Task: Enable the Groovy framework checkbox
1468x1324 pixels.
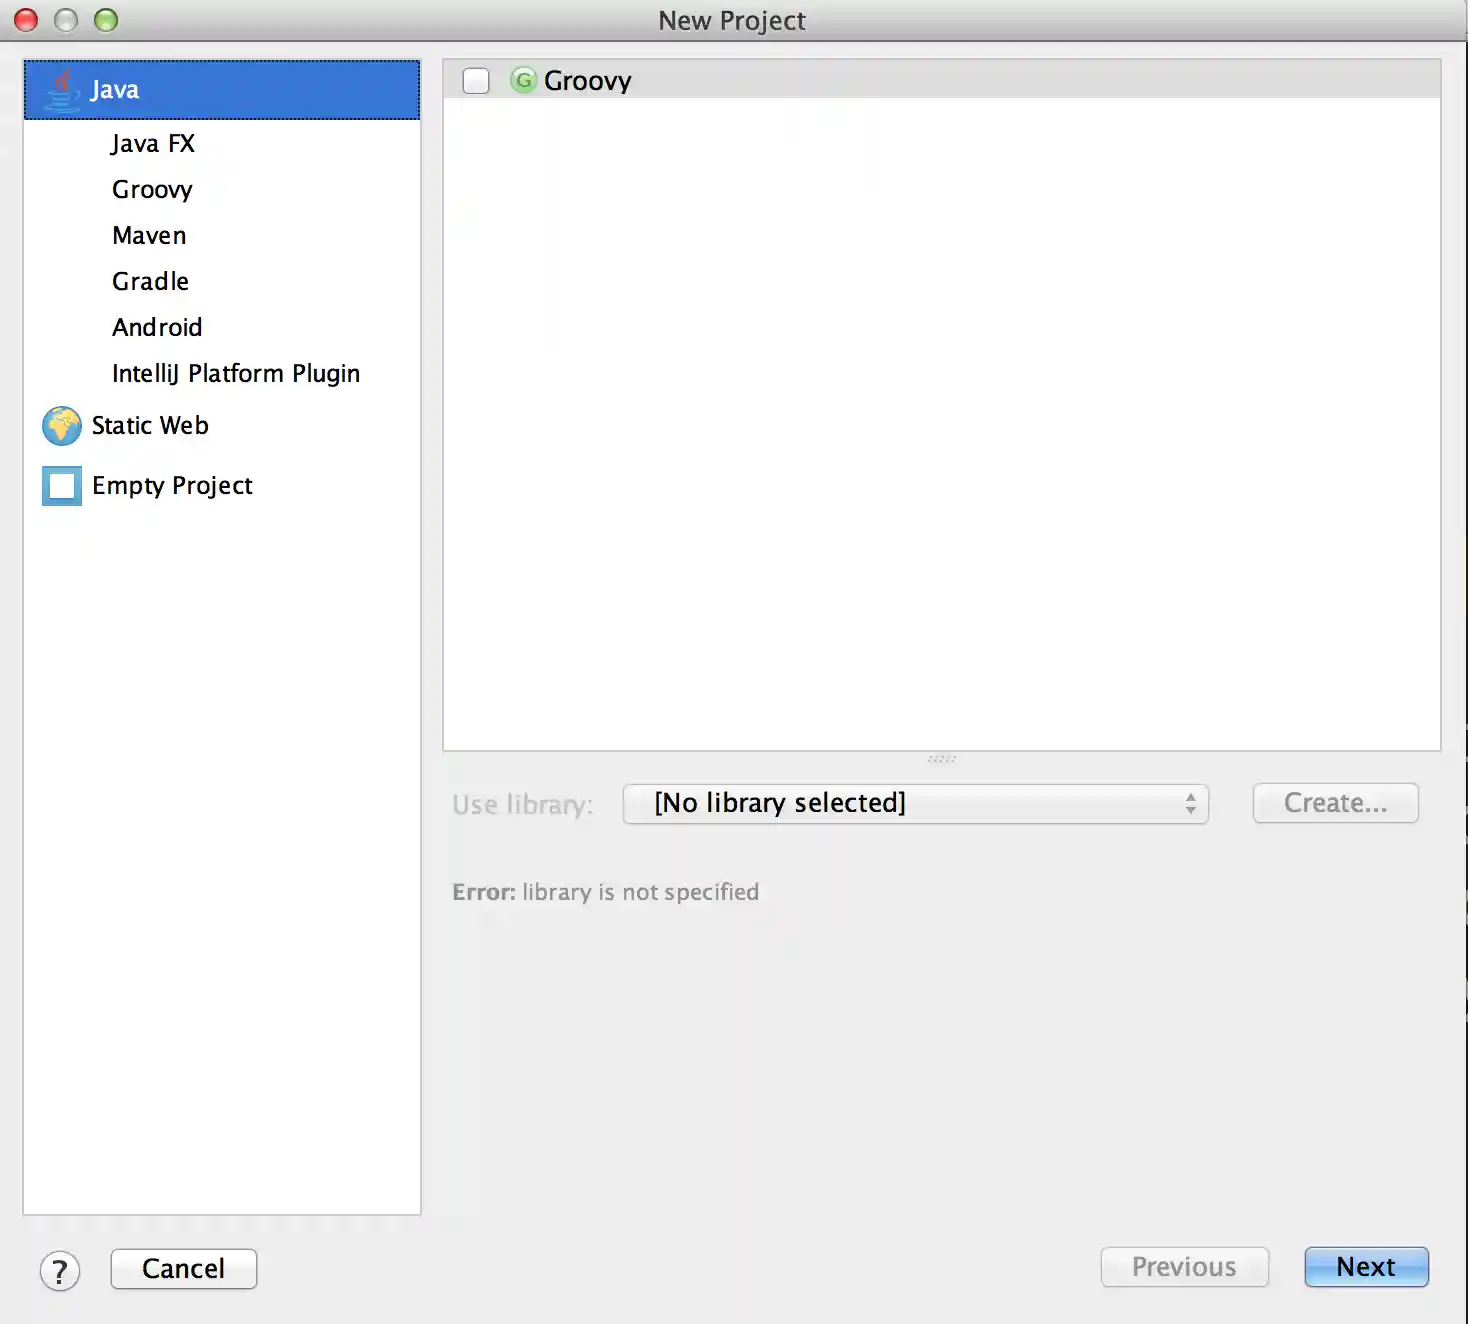Action: 476,81
